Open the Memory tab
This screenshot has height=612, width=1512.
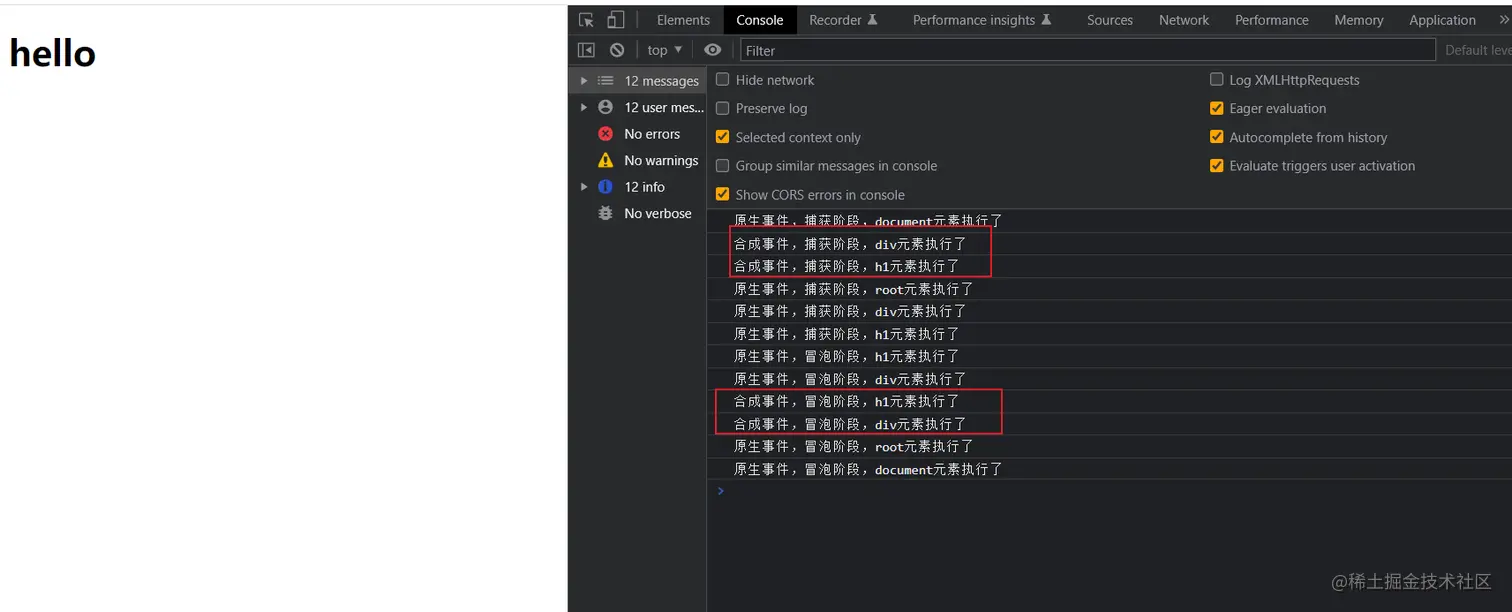tap(1359, 20)
